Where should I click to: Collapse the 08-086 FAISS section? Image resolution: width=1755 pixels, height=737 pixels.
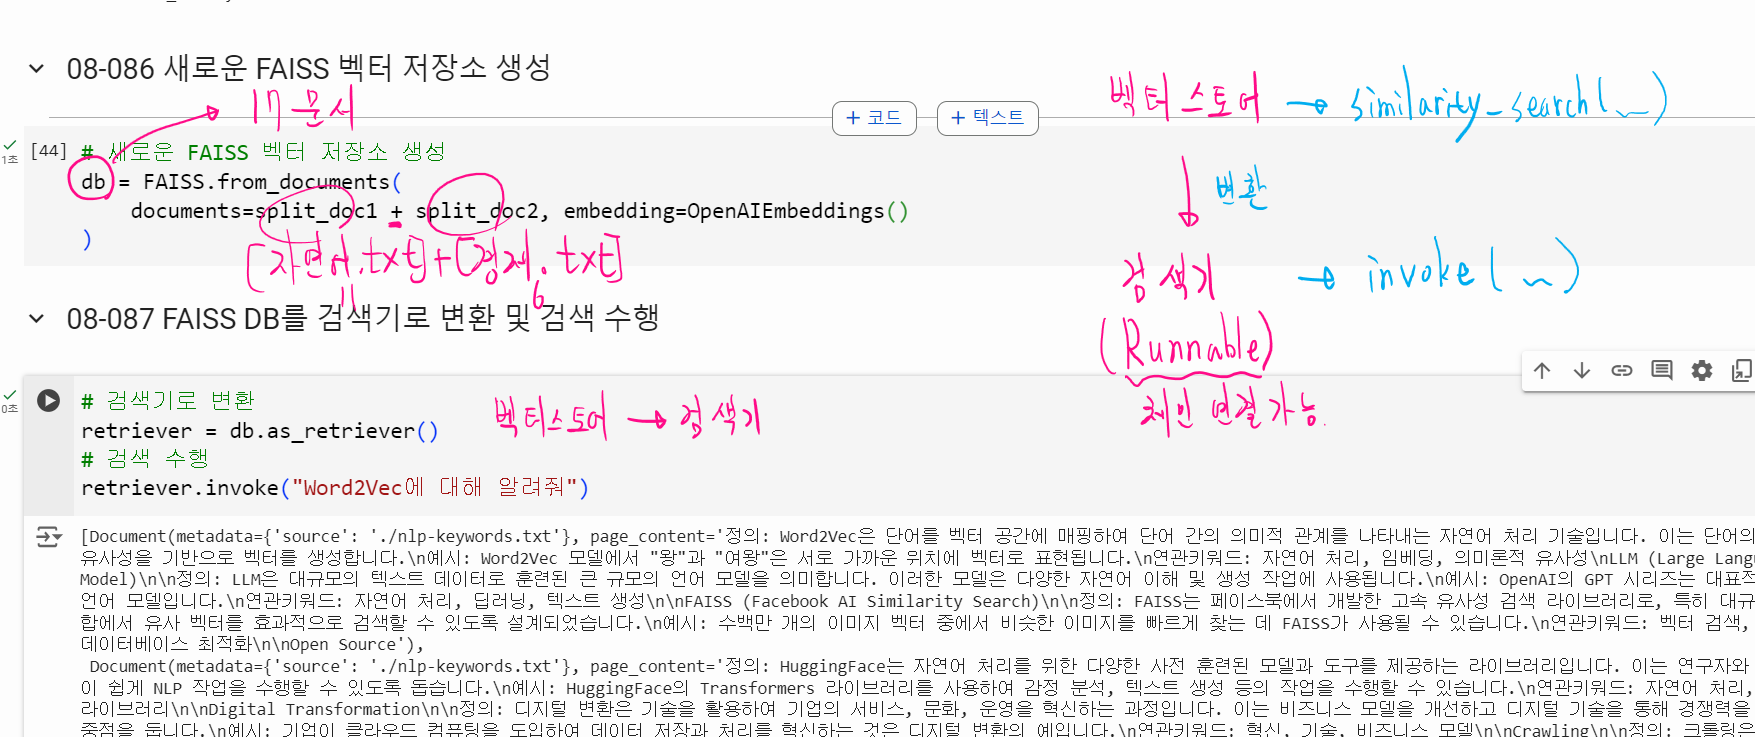coord(37,69)
